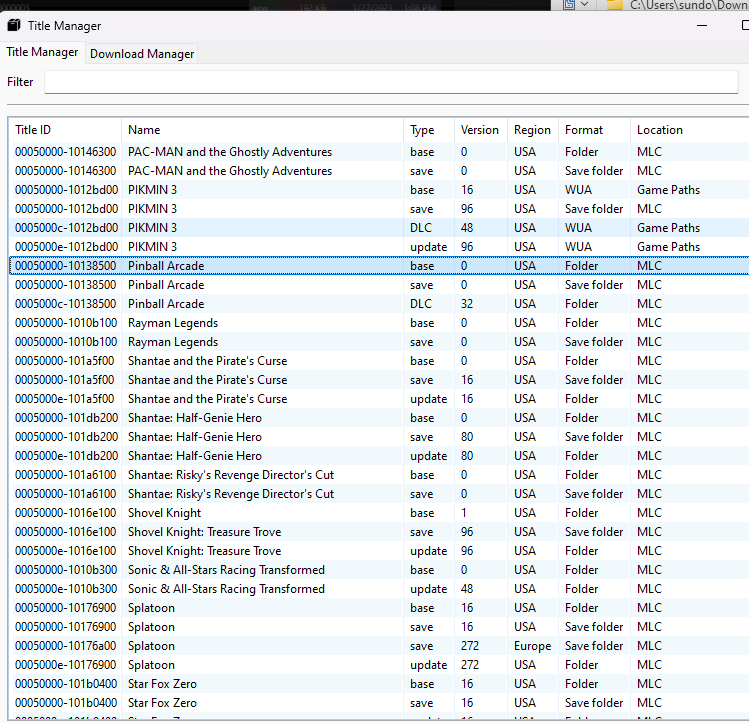Click the Europe region cell
The image size is (749, 723).
coord(532,646)
